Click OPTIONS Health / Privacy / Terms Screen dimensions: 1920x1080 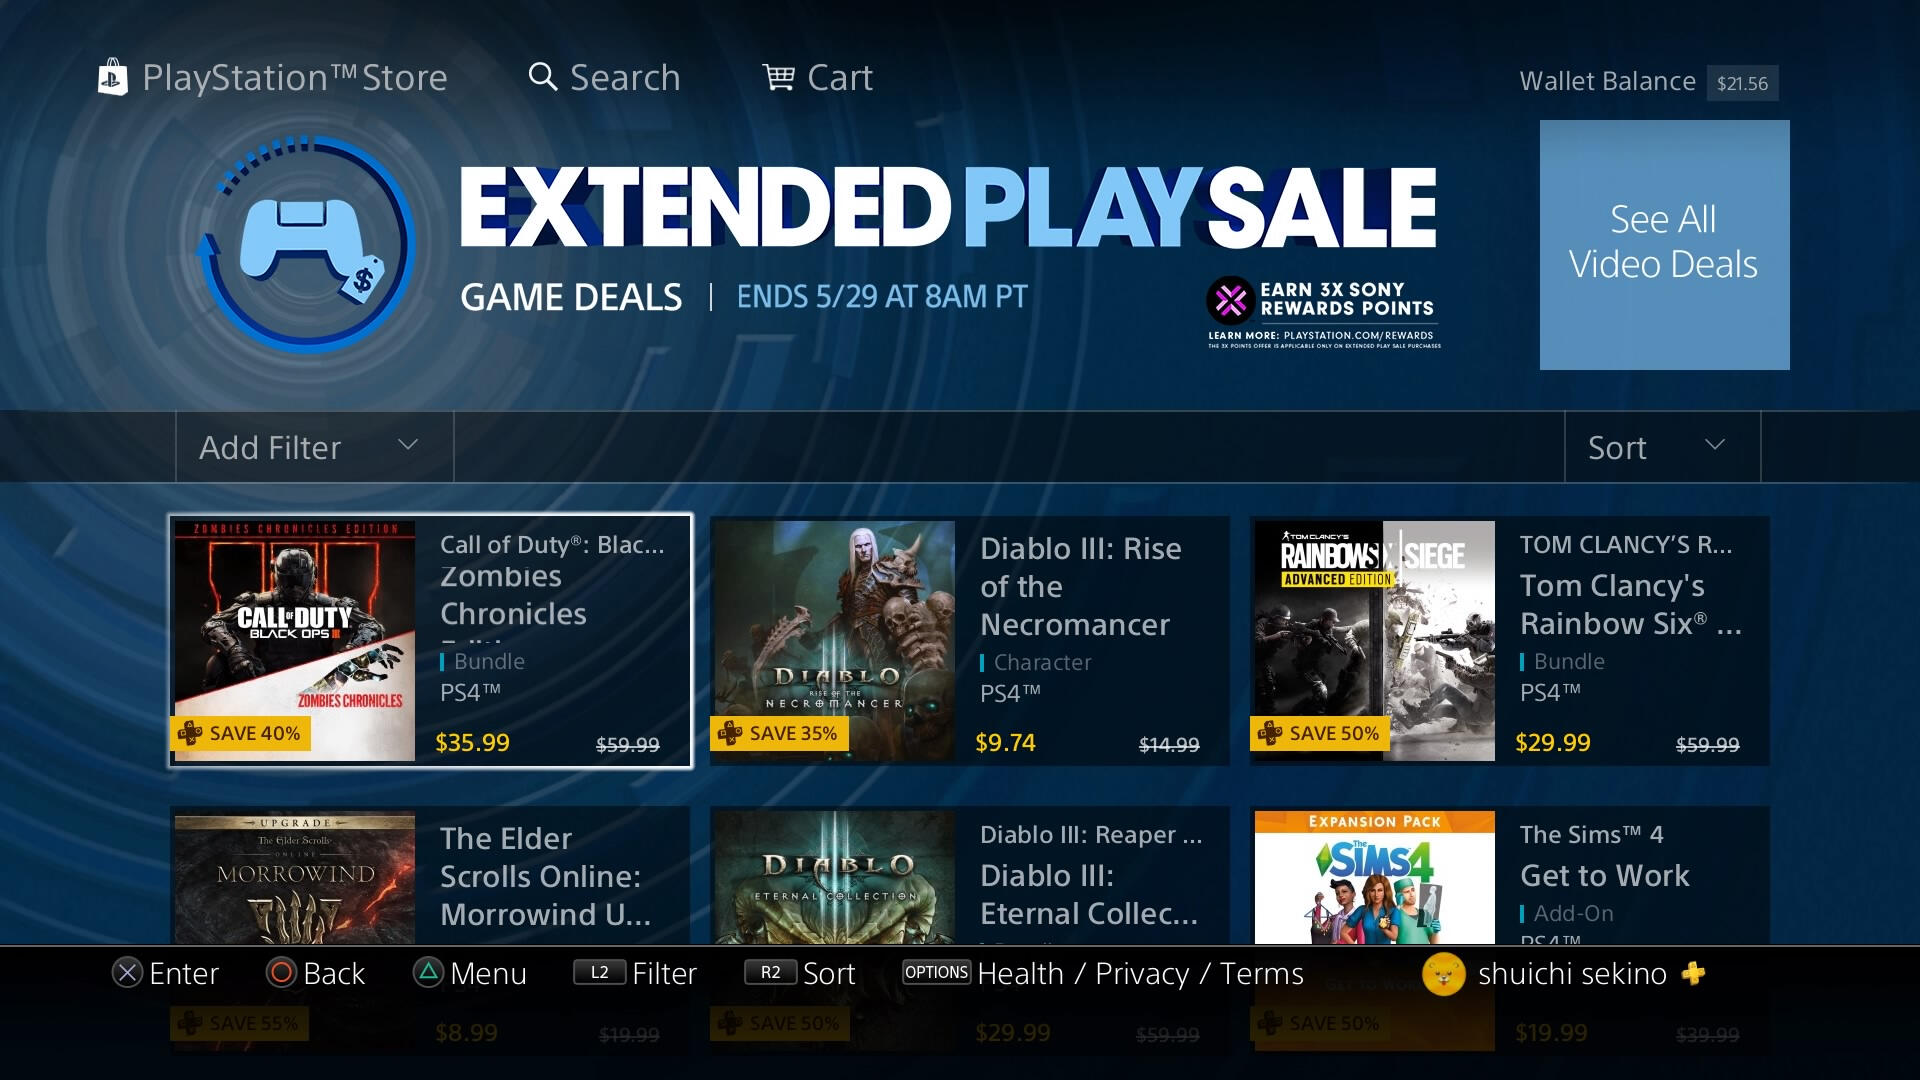point(1103,973)
